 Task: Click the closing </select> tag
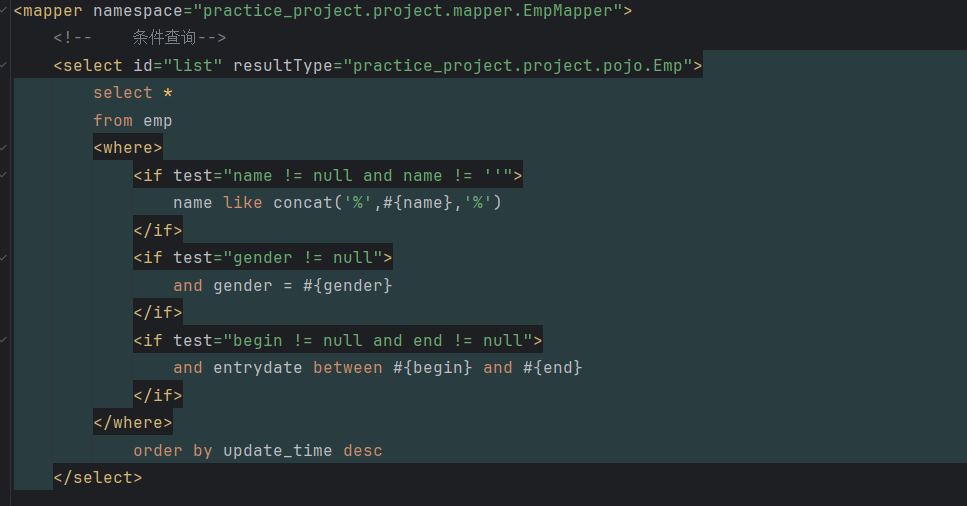[x=97, y=478]
